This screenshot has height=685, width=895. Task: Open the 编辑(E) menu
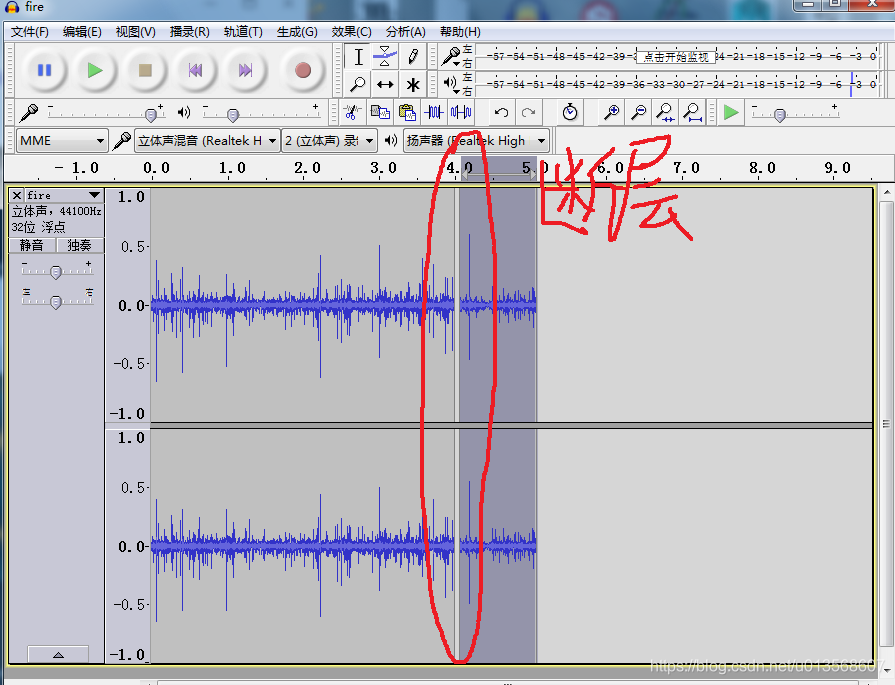(82, 32)
